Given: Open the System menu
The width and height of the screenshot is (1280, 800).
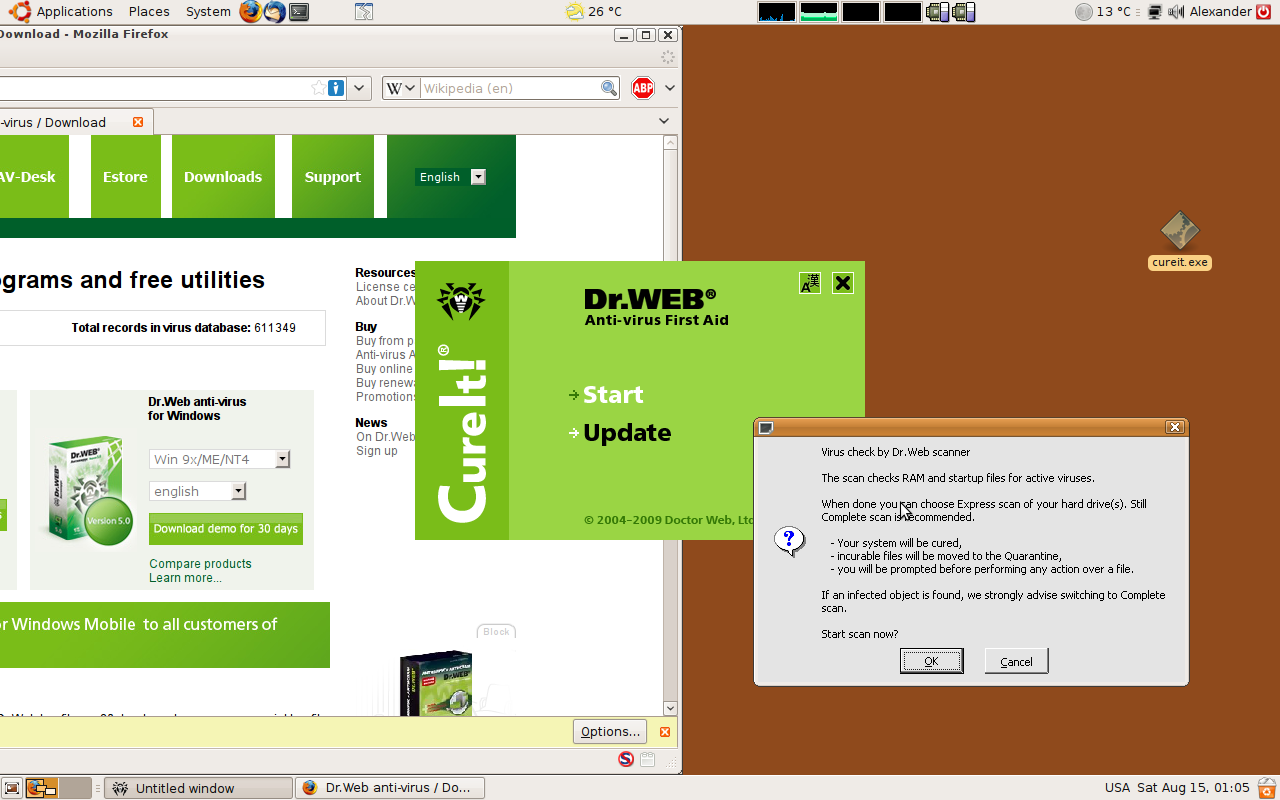Looking at the screenshot, I should (x=208, y=12).
